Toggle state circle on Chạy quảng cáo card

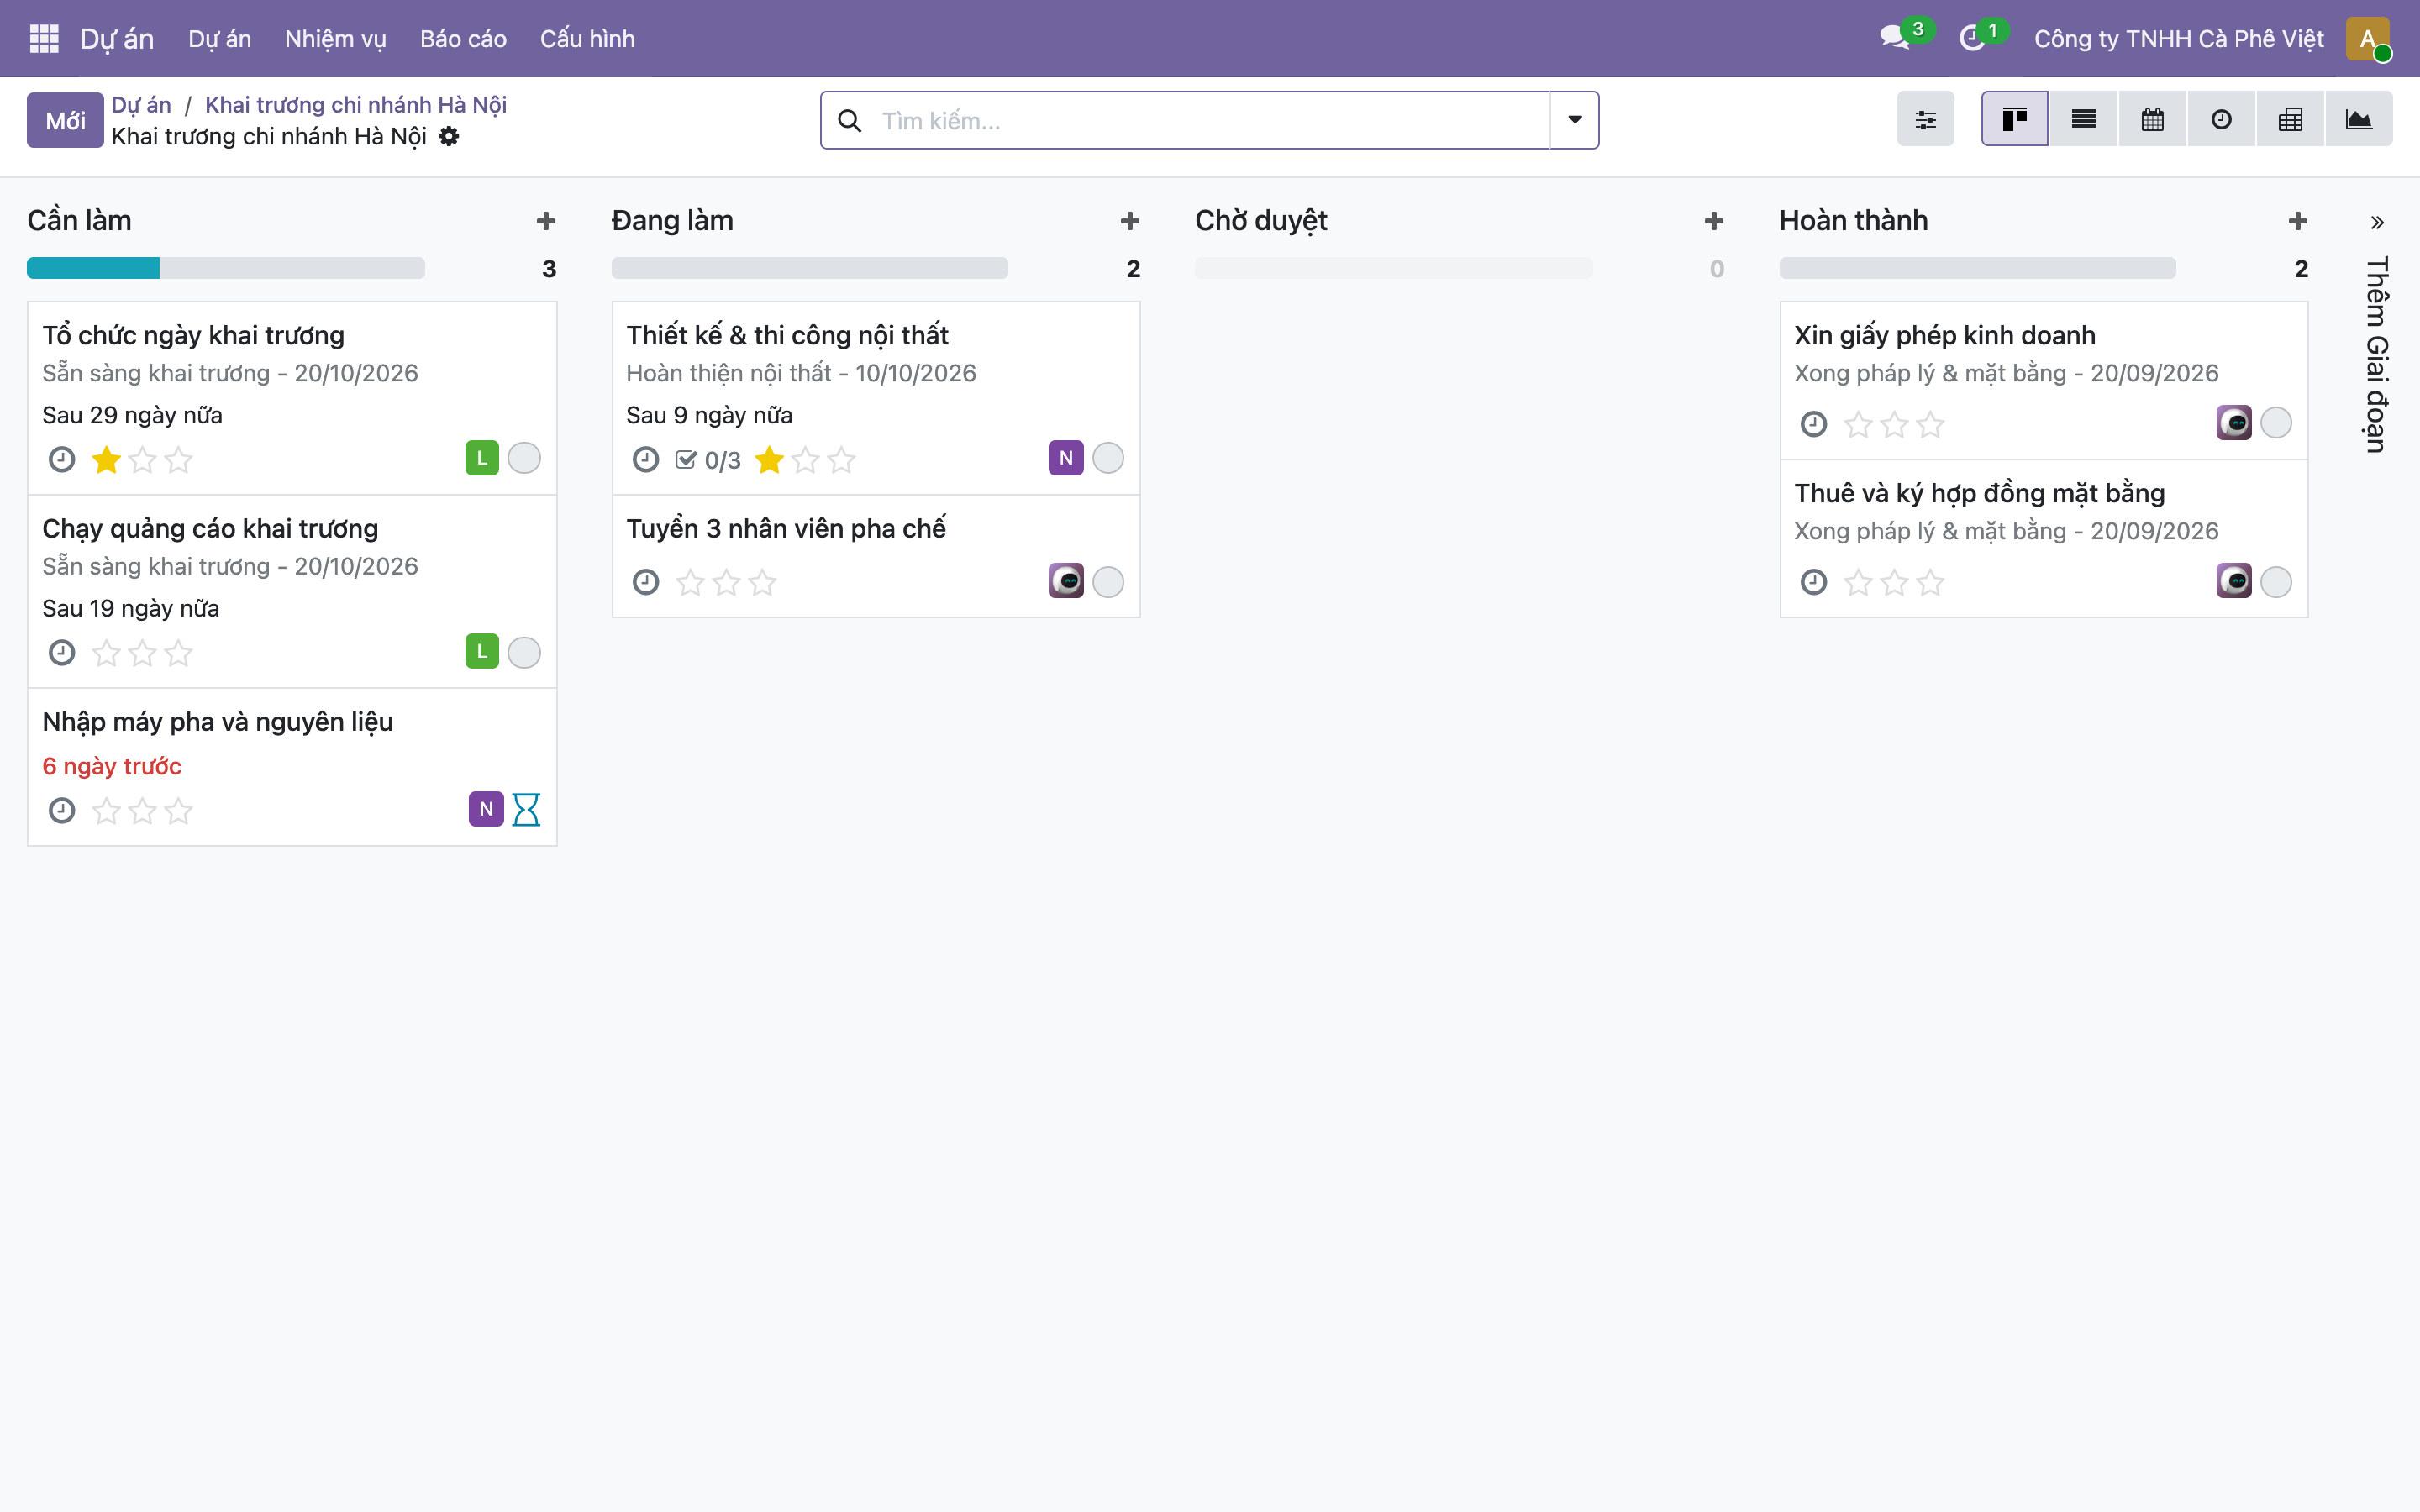tap(524, 652)
